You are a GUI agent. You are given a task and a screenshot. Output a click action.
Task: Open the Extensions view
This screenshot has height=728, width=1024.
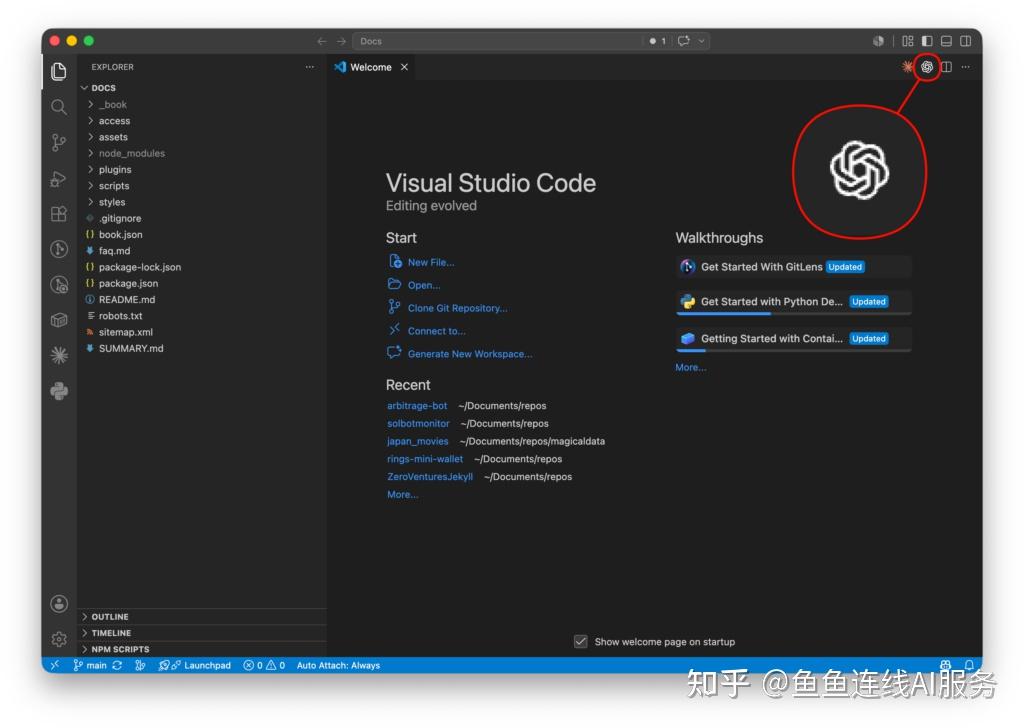pyautogui.click(x=59, y=214)
